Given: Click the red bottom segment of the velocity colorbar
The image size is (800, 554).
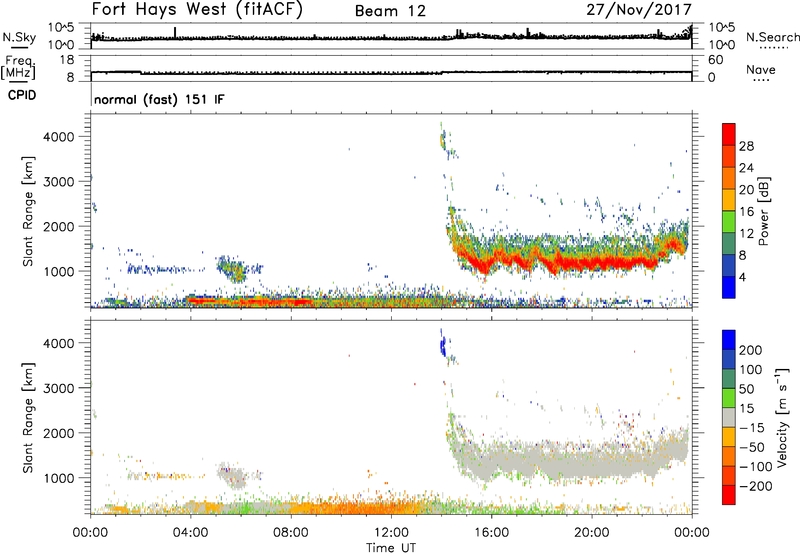Looking at the screenshot, I should tap(729, 495).
